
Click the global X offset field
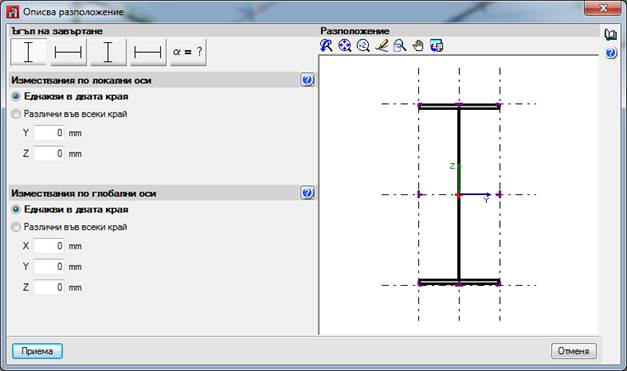click(49, 246)
